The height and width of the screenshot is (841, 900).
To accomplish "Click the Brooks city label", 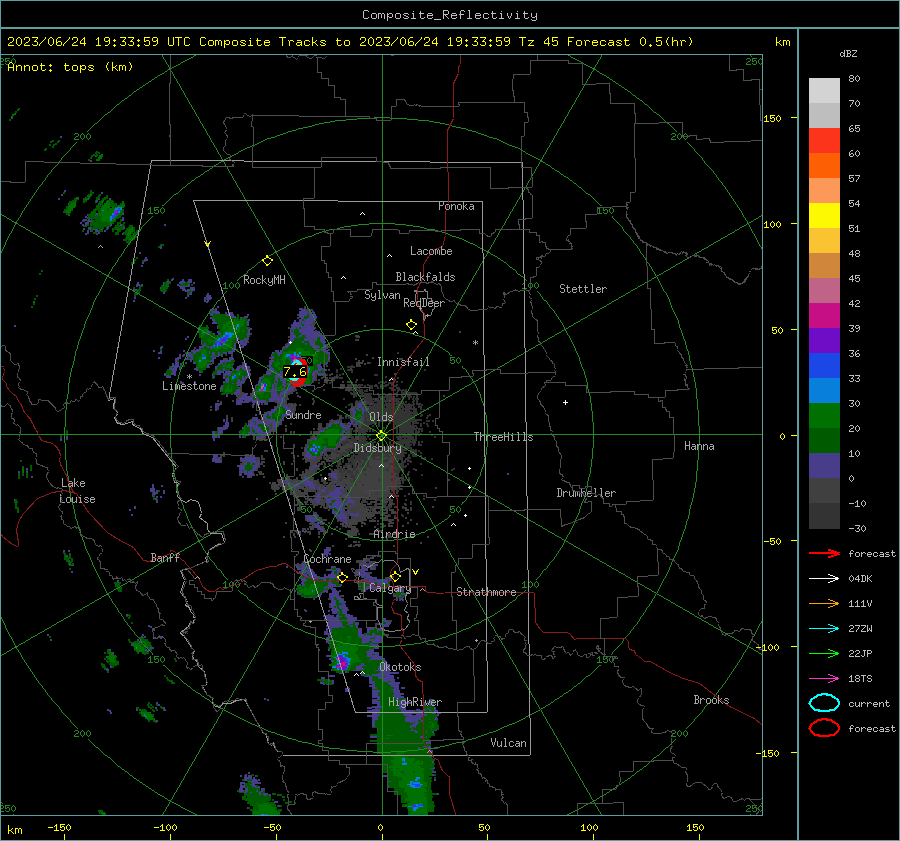I will tap(711, 700).
